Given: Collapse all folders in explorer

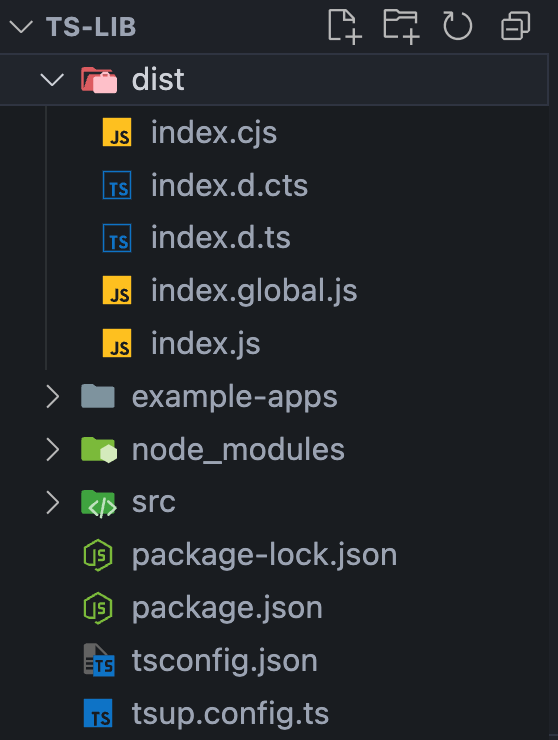Looking at the screenshot, I should pos(516,26).
